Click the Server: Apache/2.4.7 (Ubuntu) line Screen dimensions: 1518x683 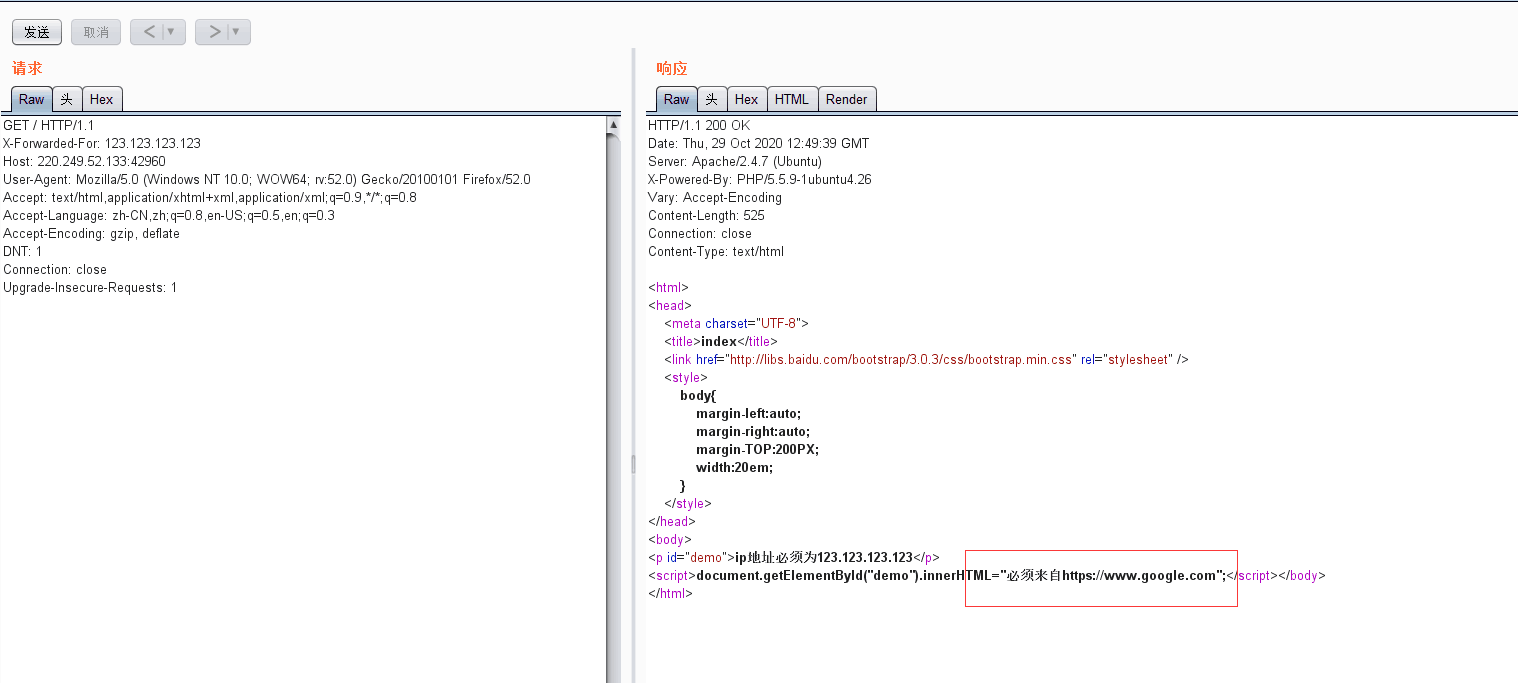[x=735, y=161]
